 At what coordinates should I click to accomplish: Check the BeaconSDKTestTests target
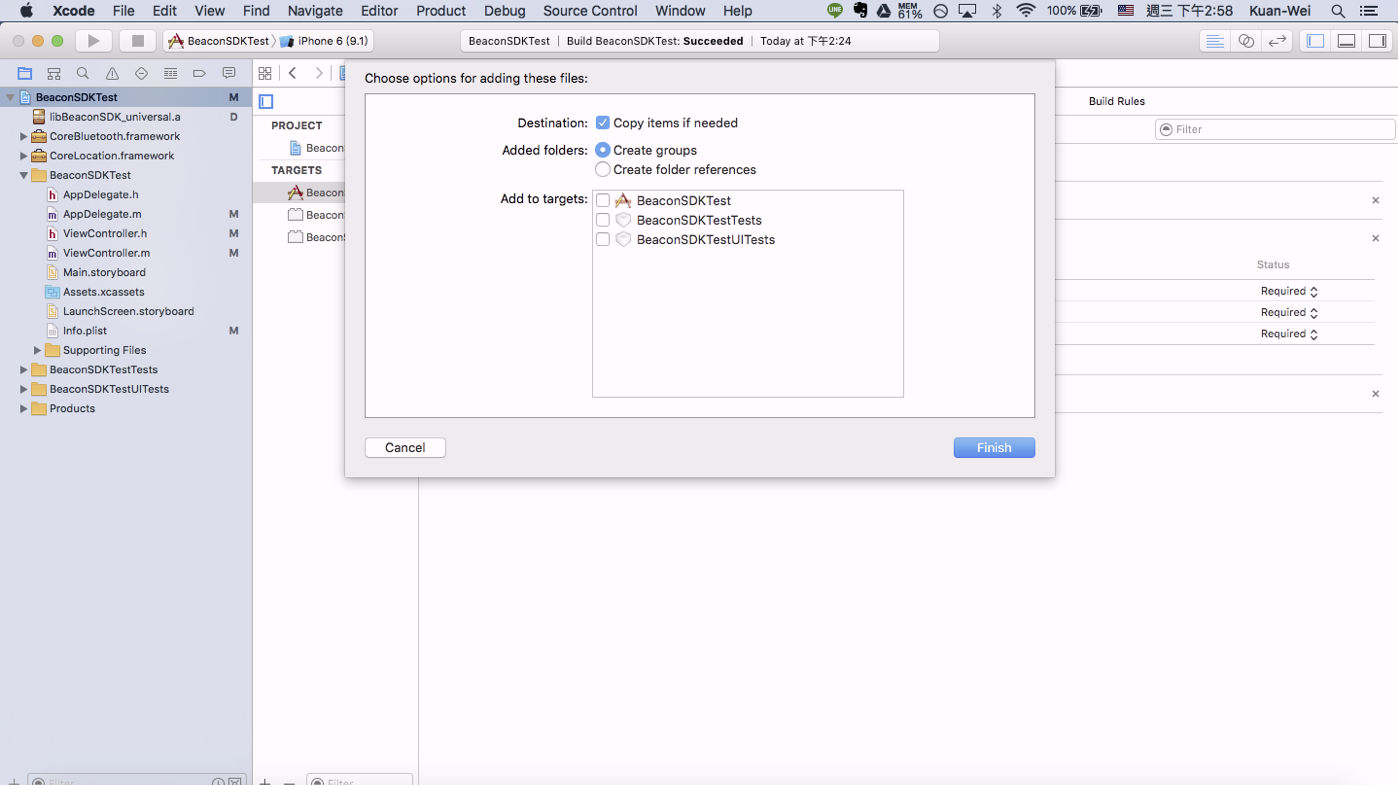click(x=603, y=220)
